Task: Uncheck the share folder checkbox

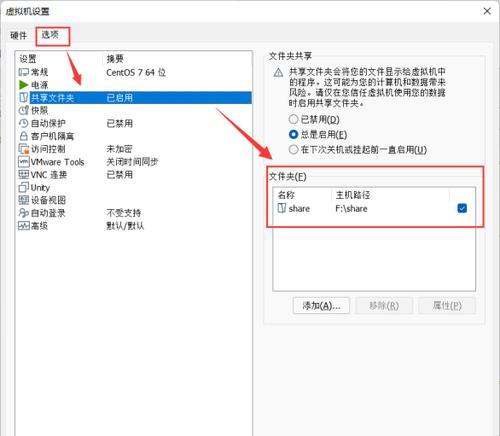Action: [x=462, y=209]
